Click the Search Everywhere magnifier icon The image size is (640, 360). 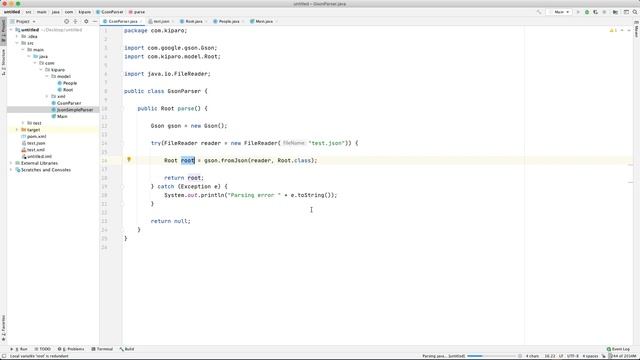pos(635,12)
